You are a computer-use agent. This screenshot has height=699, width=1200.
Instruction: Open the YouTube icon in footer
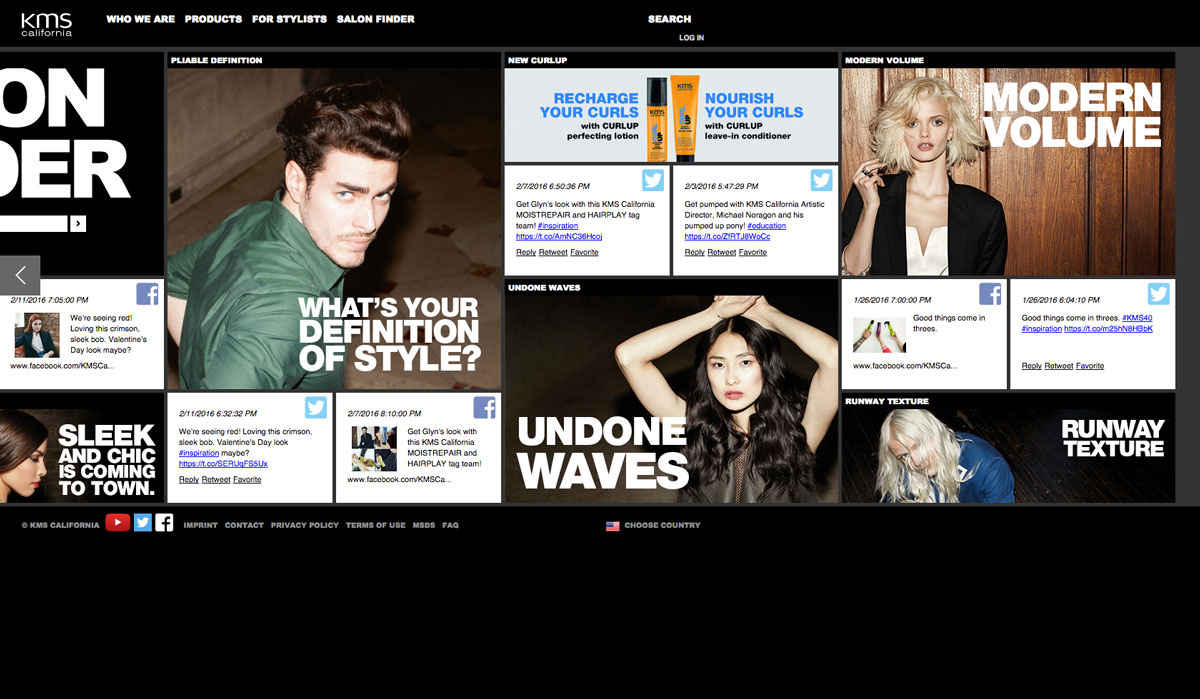117,522
